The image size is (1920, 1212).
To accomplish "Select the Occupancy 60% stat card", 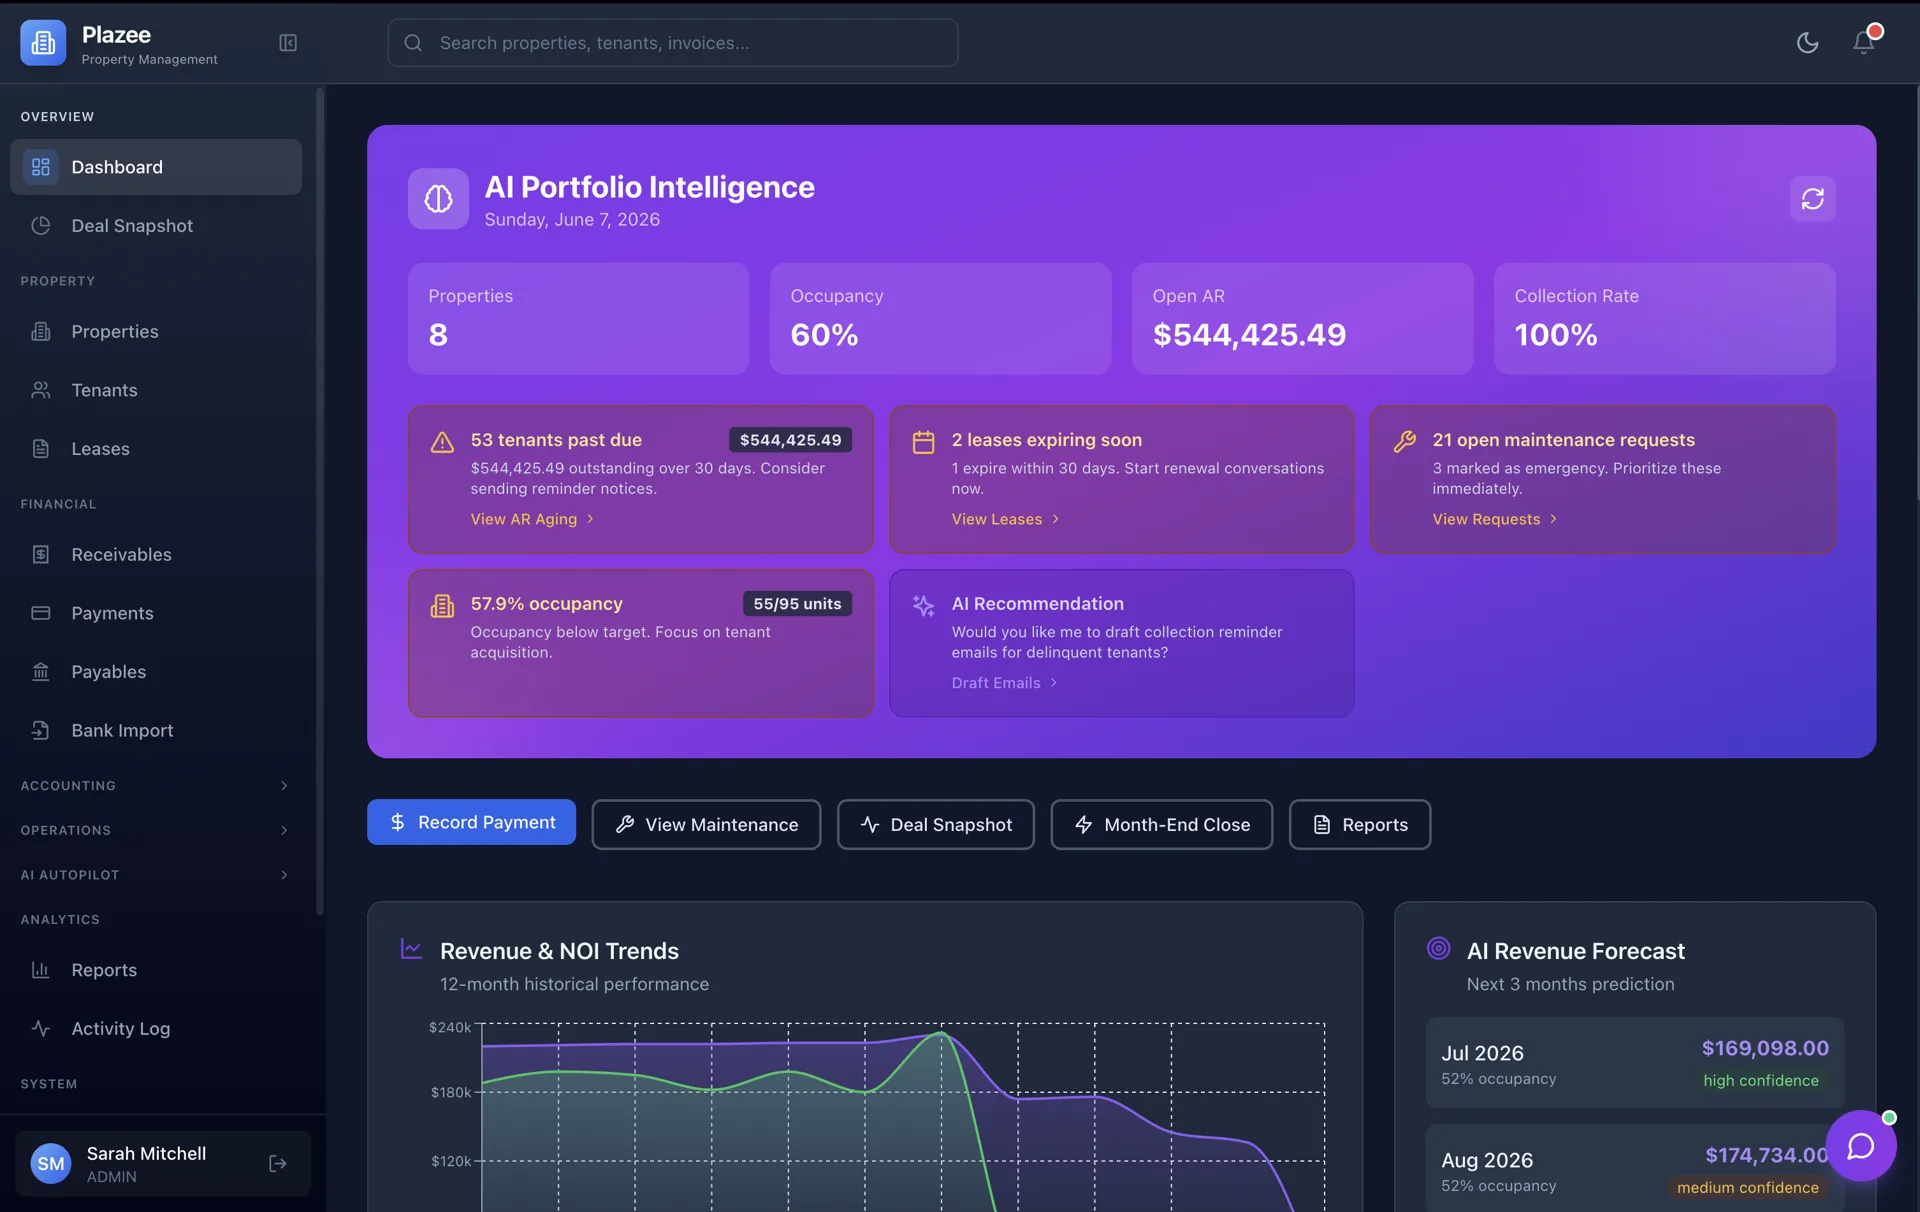I will tap(940, 319).
